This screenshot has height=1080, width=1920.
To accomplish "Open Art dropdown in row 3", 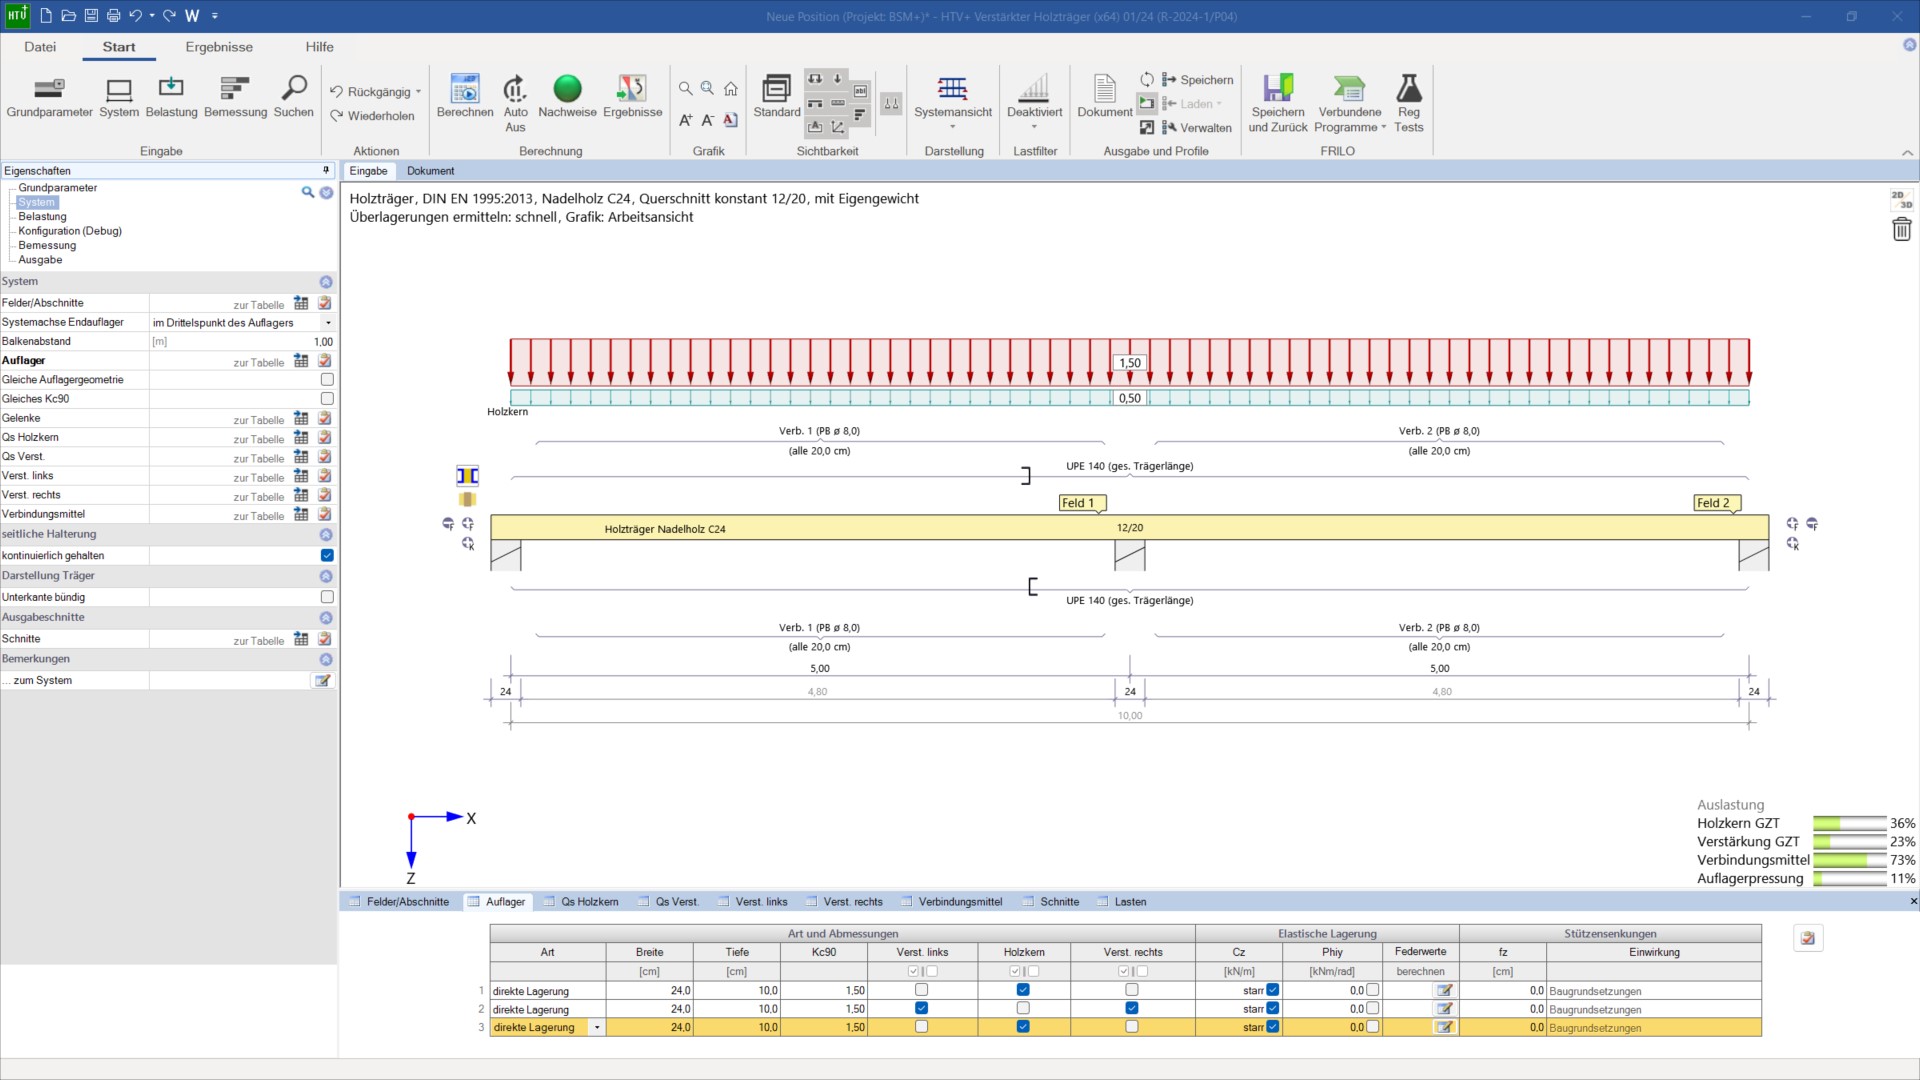I will (x=597, y=1028).
